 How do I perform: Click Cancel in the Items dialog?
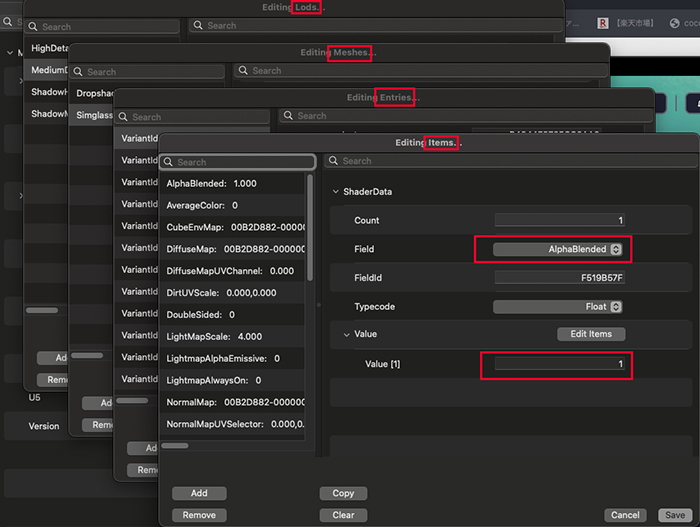pyautogui.click(x=625, y=515)
